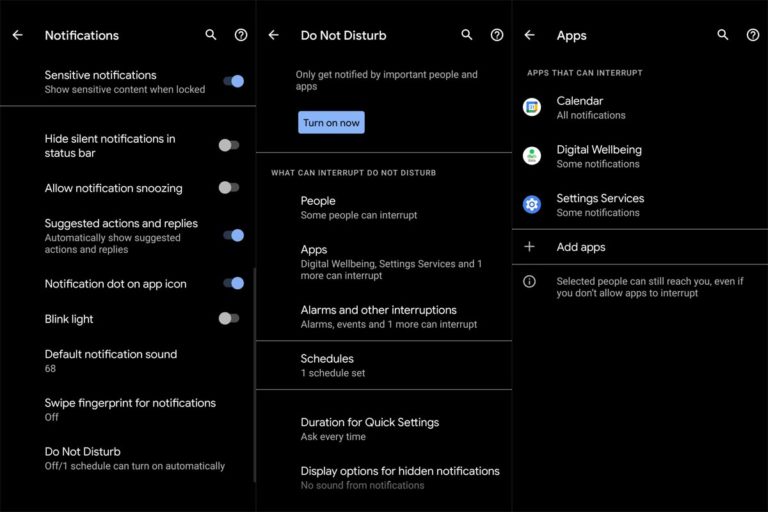Viewport: 768px width, 512px height.
Task: Go back from the Do Not Disturb screen
Action: [274, 35]
